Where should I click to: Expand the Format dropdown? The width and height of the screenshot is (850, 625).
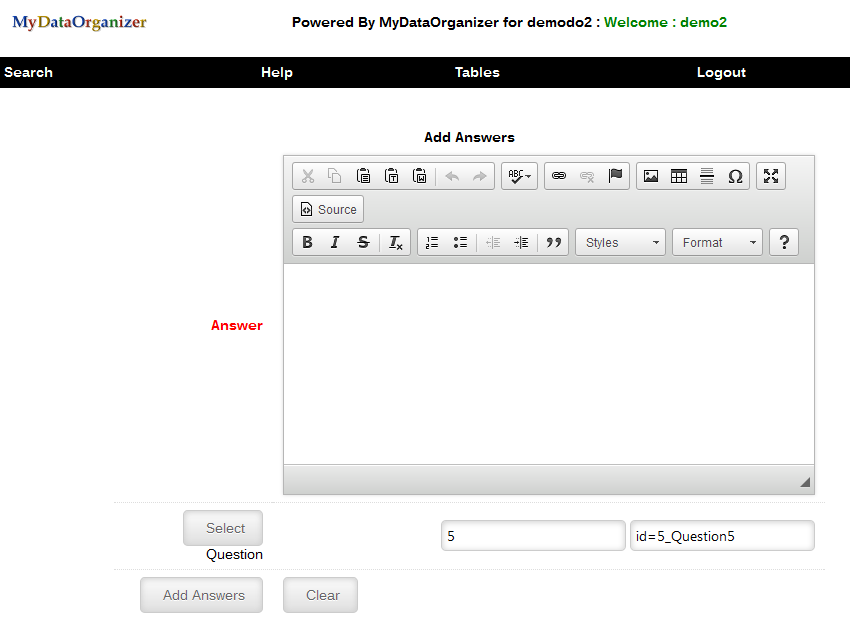pyautogui.click(x=717, y=242)
